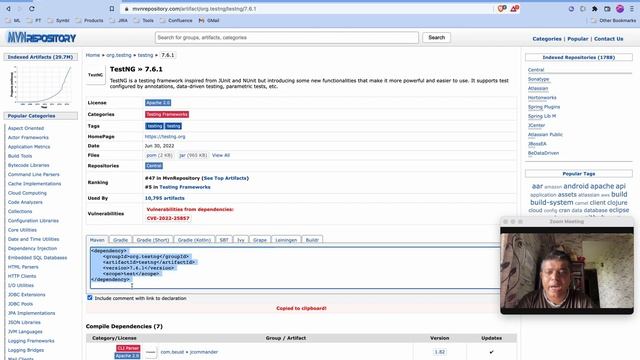Click org.testng in the breadcrumb
Screen dimensions: 640x360
[119, 55]
